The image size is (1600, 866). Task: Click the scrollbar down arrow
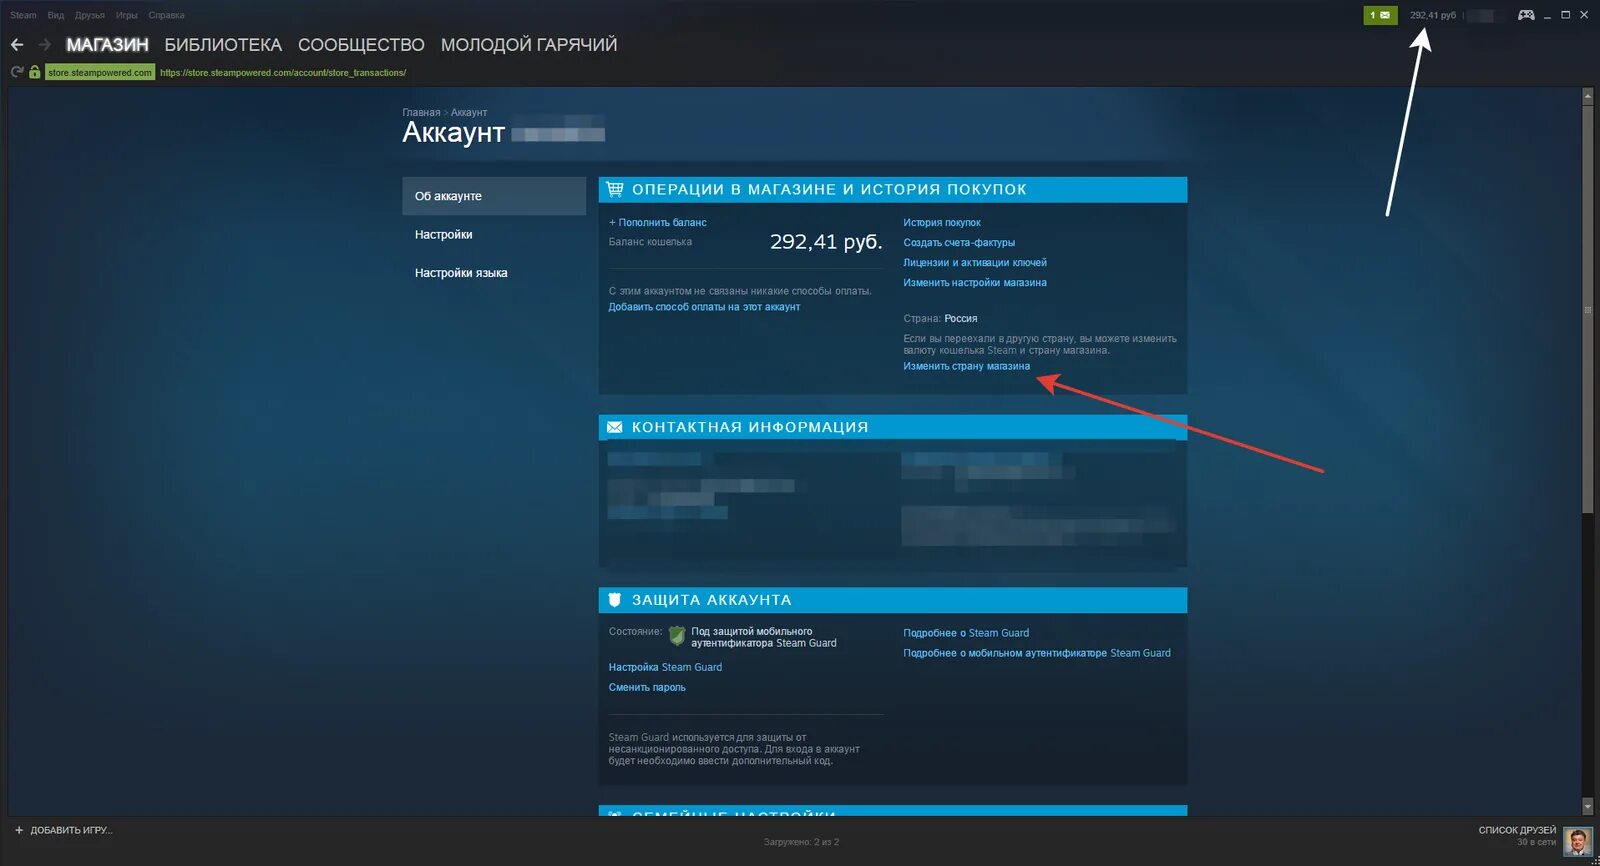pyautogui.click(x=1587, y=806)
